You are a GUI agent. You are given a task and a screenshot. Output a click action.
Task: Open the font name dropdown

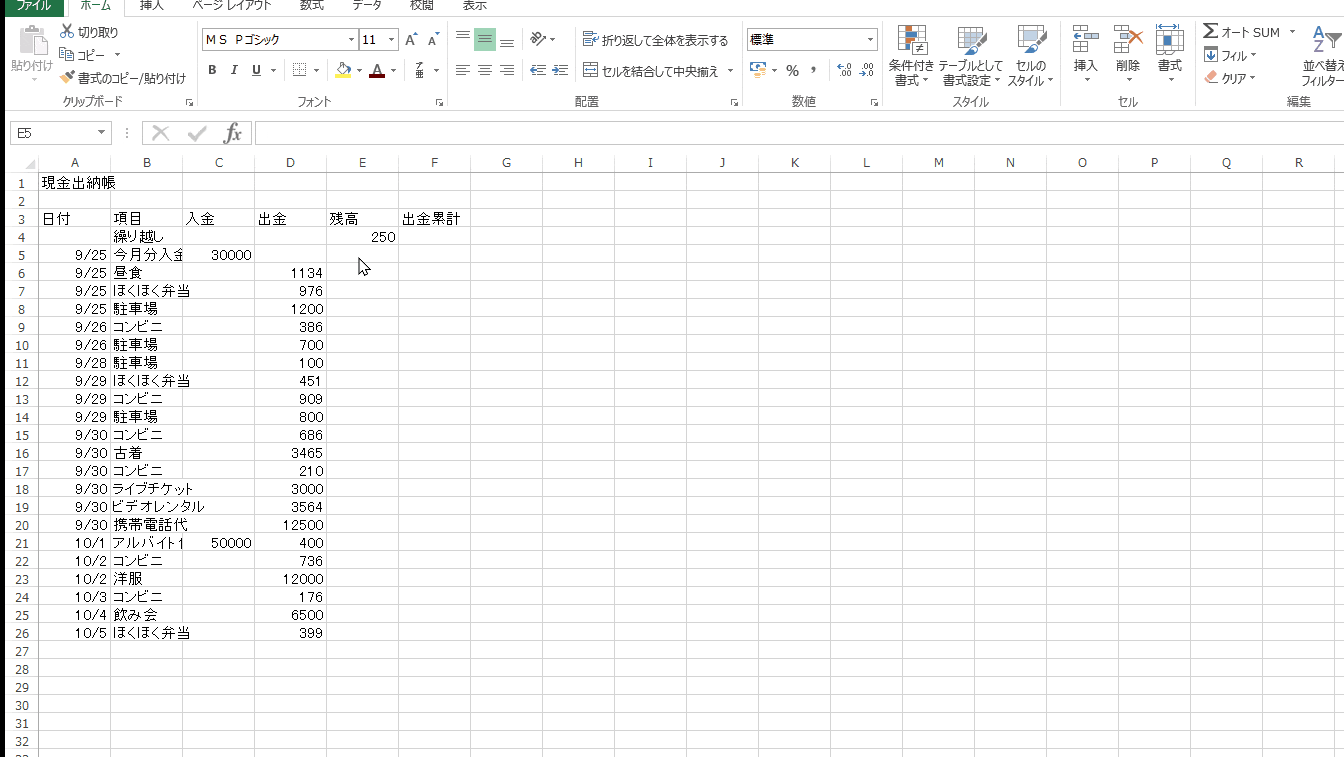tap(351, 40)
